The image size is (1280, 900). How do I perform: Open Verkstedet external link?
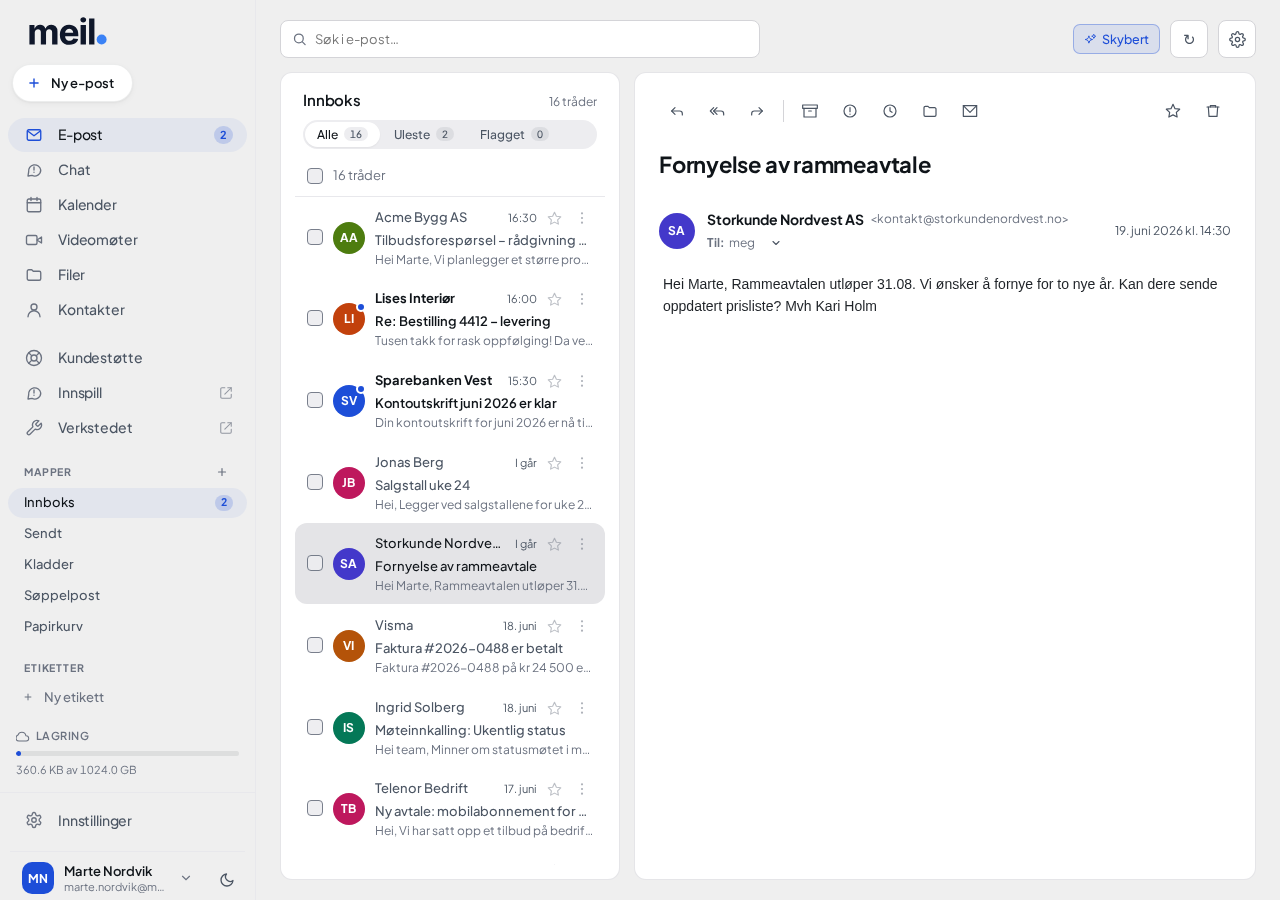point(128,428)
